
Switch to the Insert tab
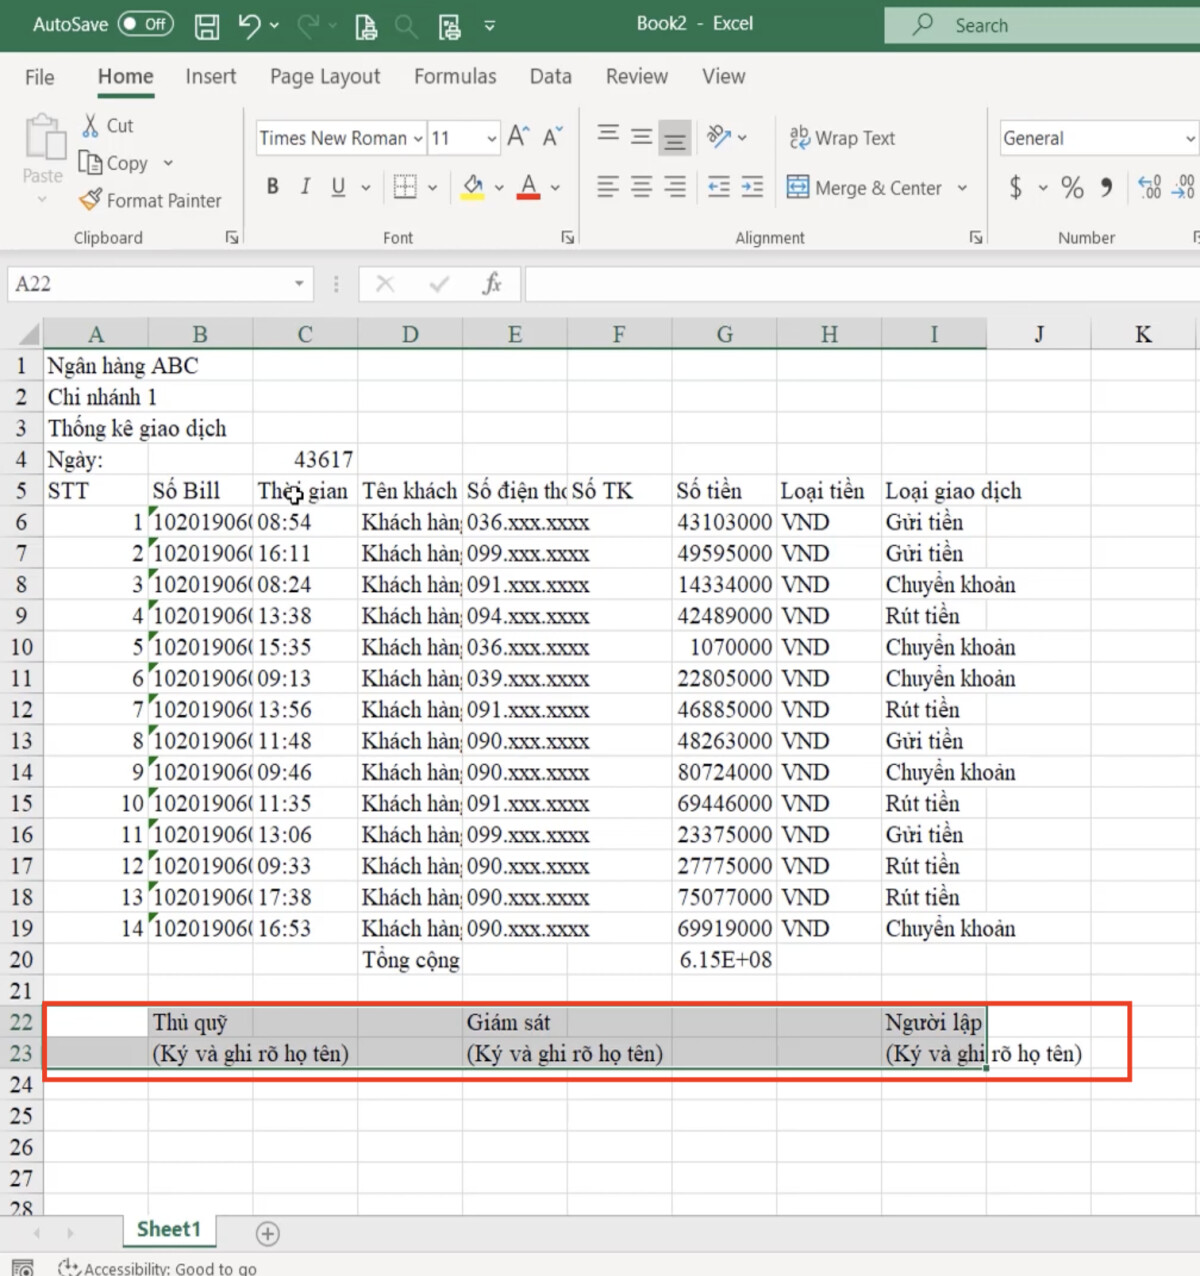(211, 77)
